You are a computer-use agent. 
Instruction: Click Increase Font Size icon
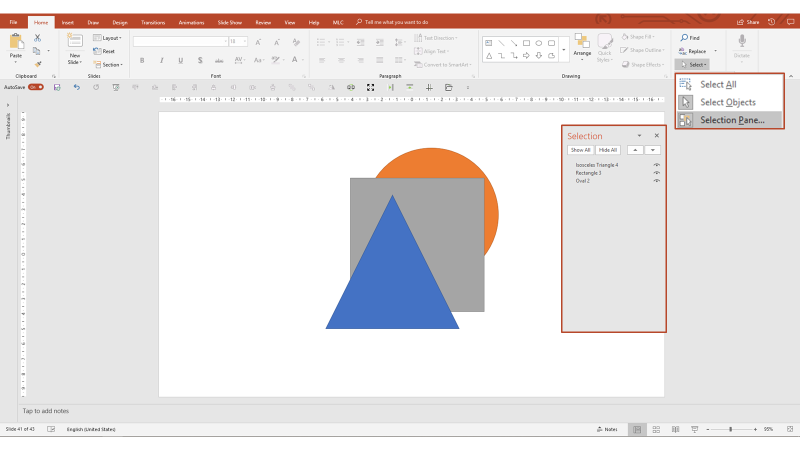click(x=258, y=42)
